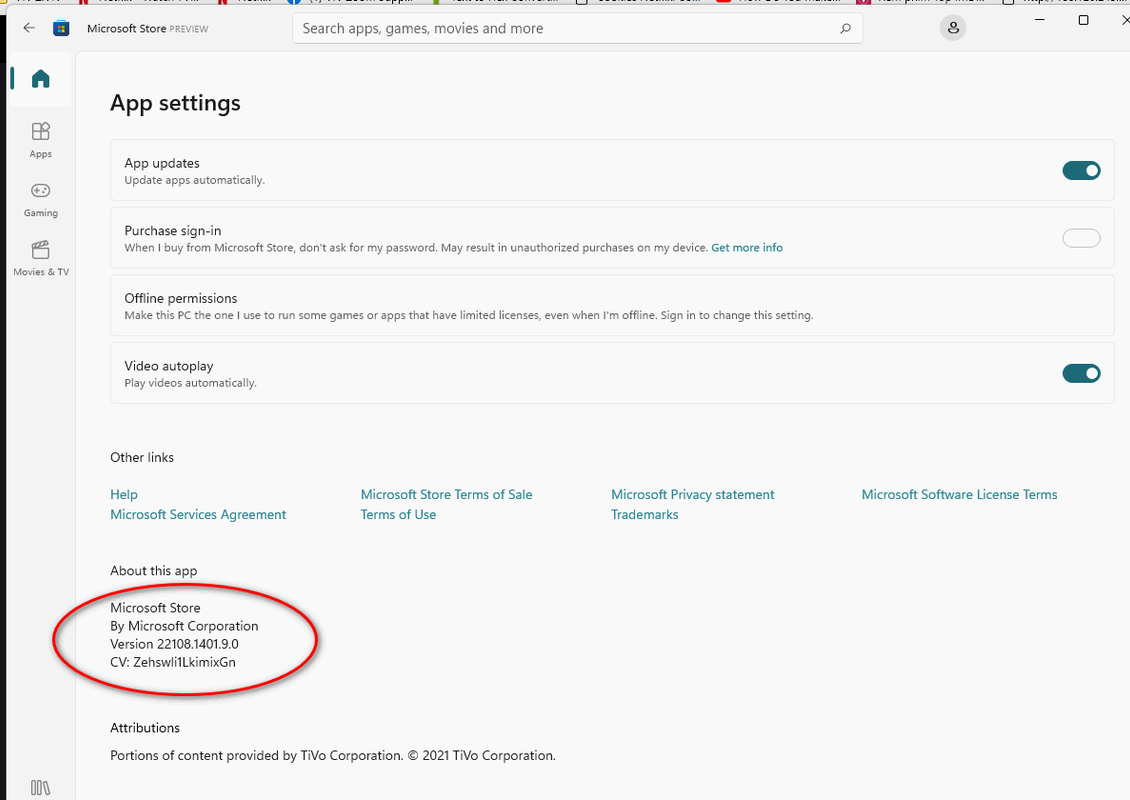Click the search magnifier icon
Viewport: 1130px width, 800px height.
(845, 28)
